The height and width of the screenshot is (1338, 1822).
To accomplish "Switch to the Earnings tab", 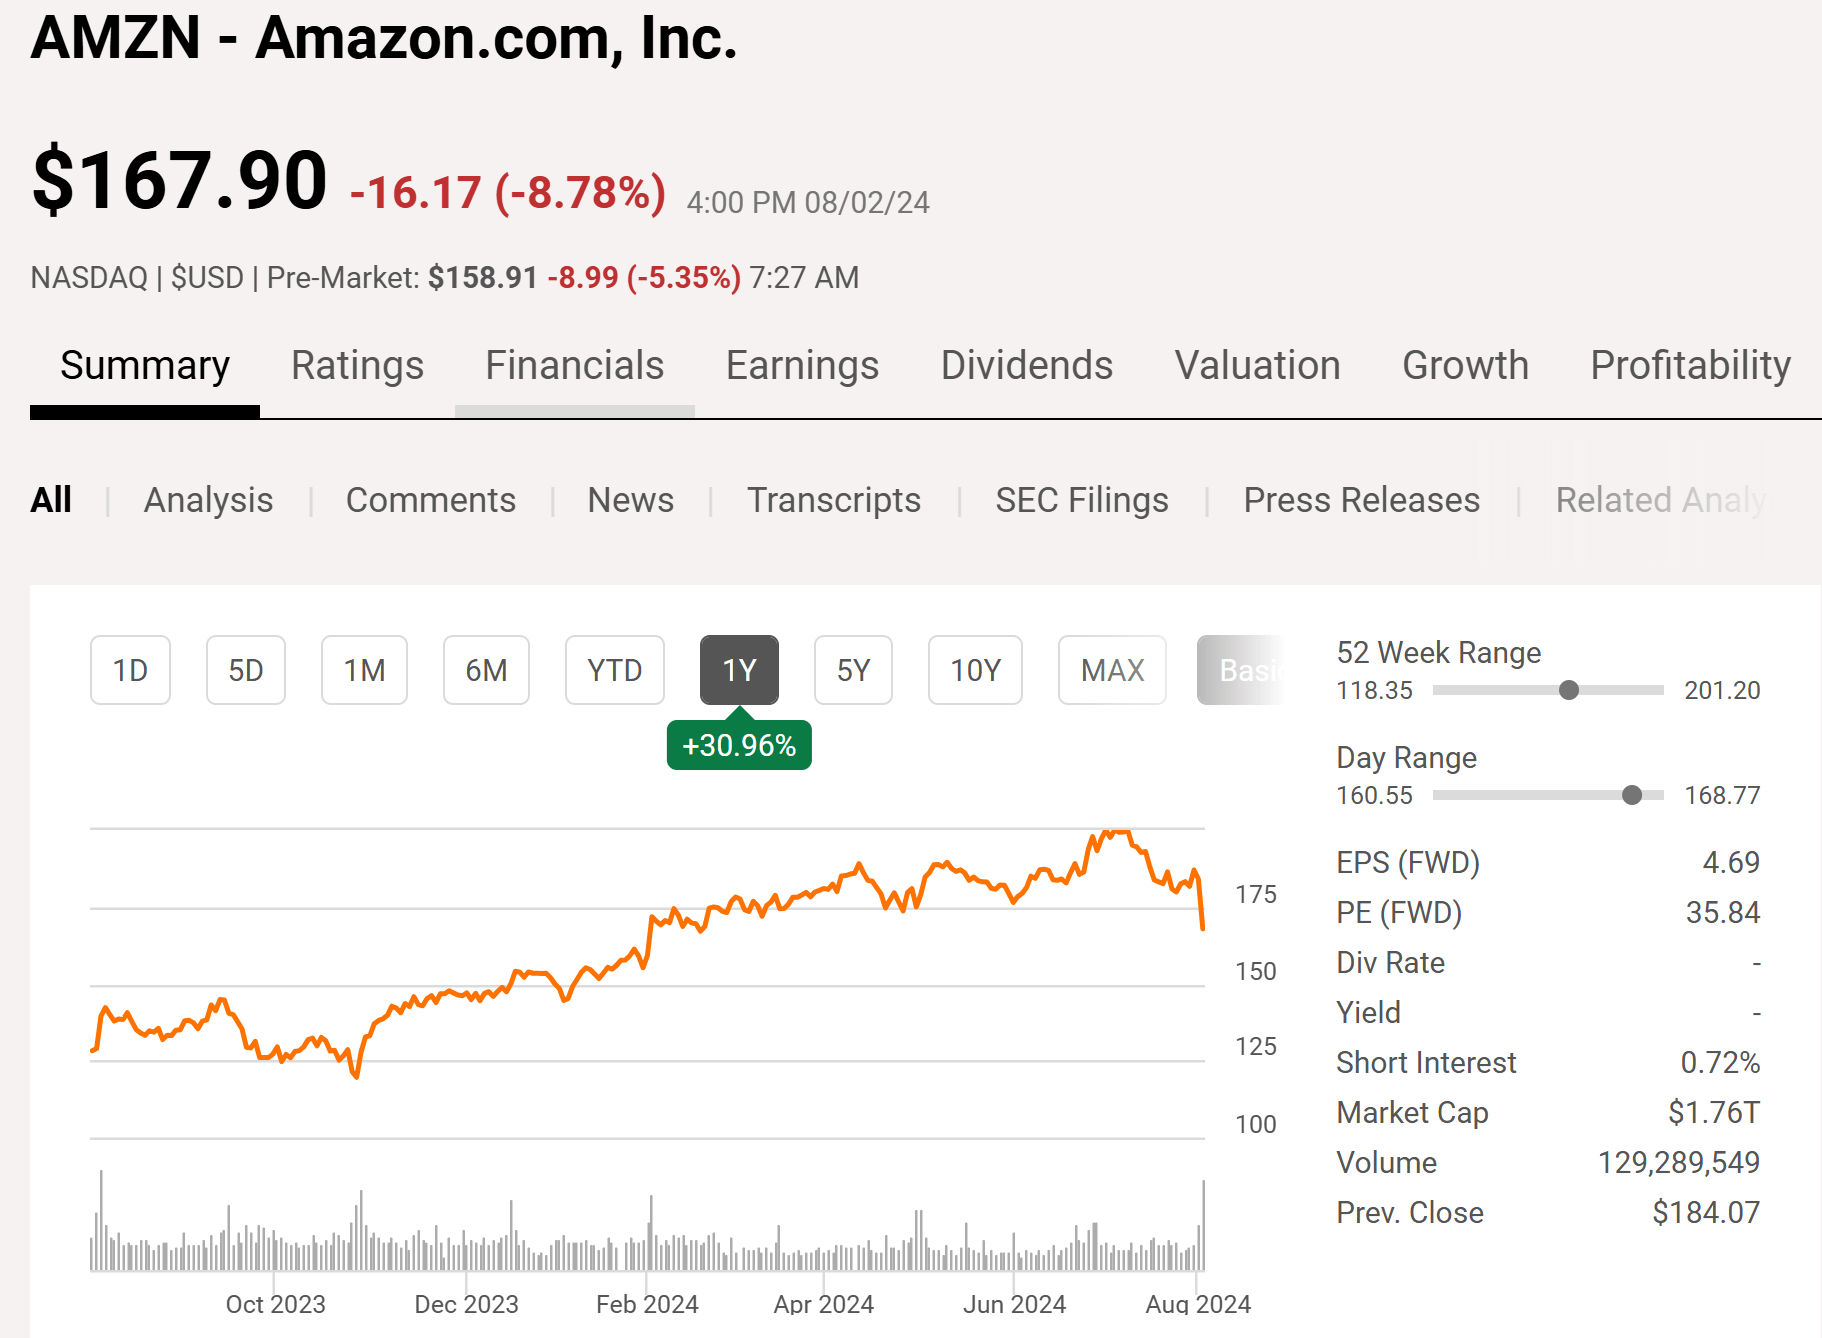I will coord(801,366).
